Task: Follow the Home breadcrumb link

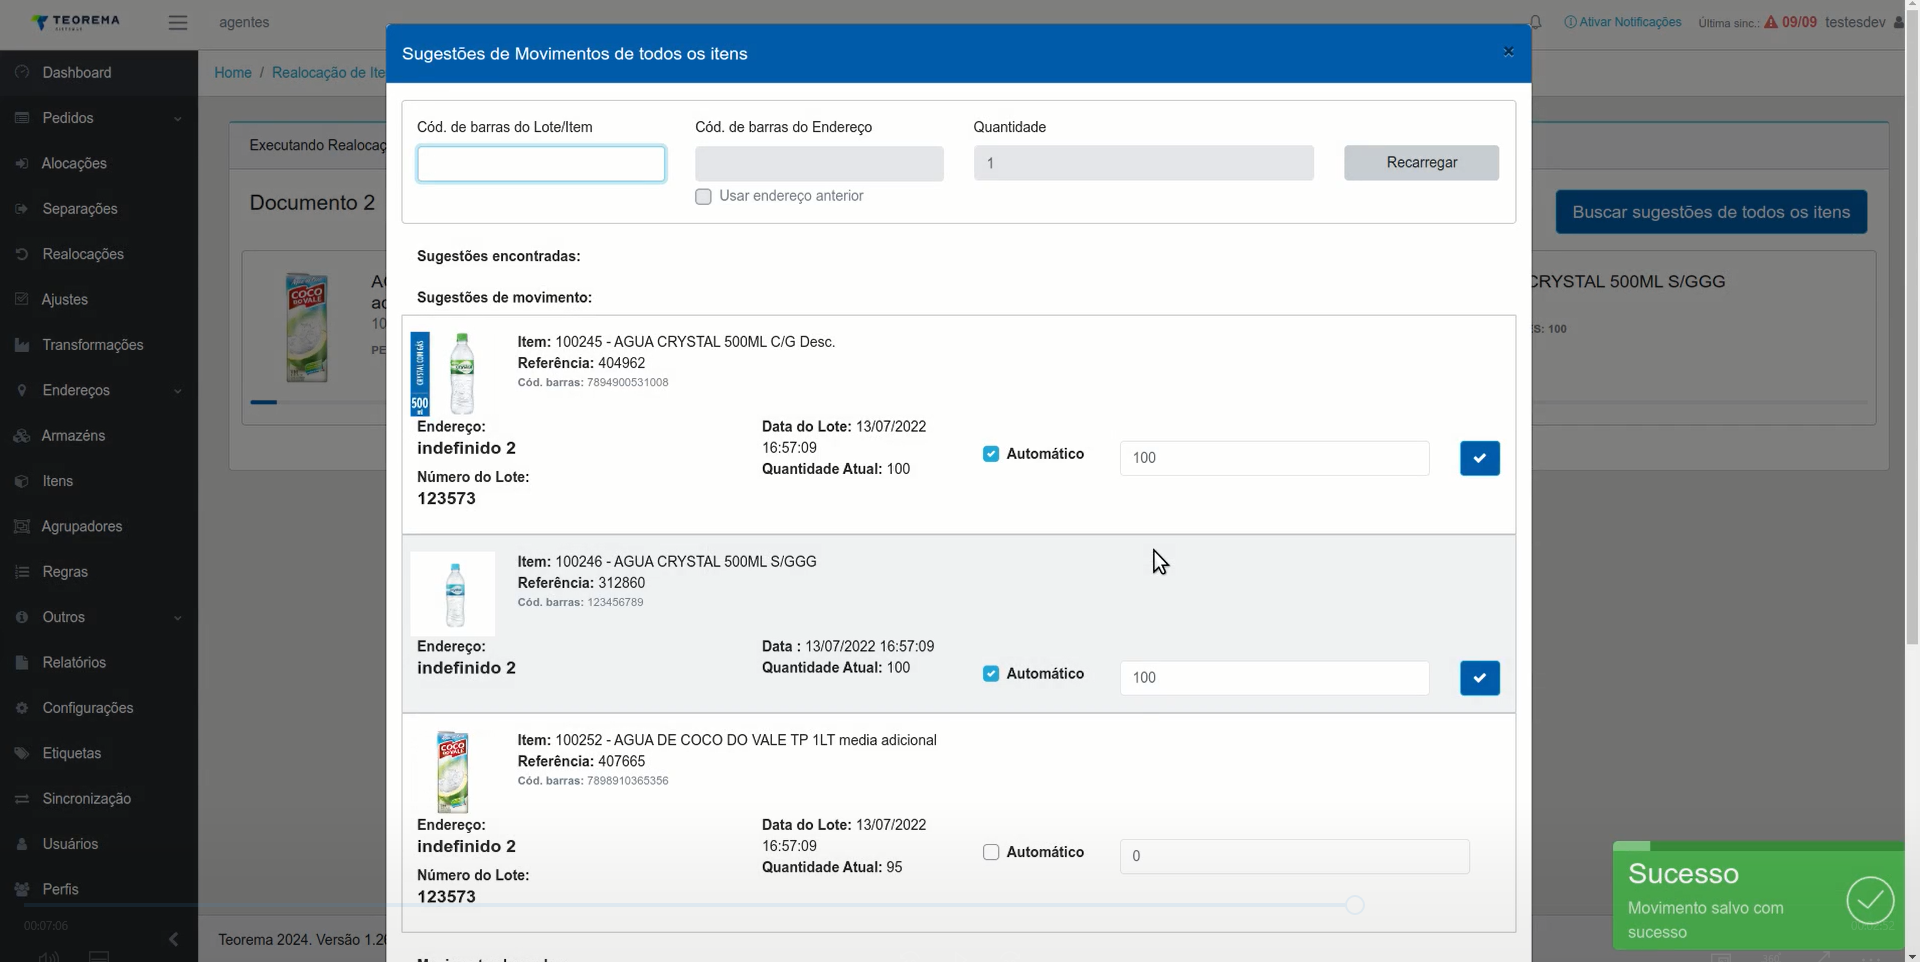Action: [233, 73]
